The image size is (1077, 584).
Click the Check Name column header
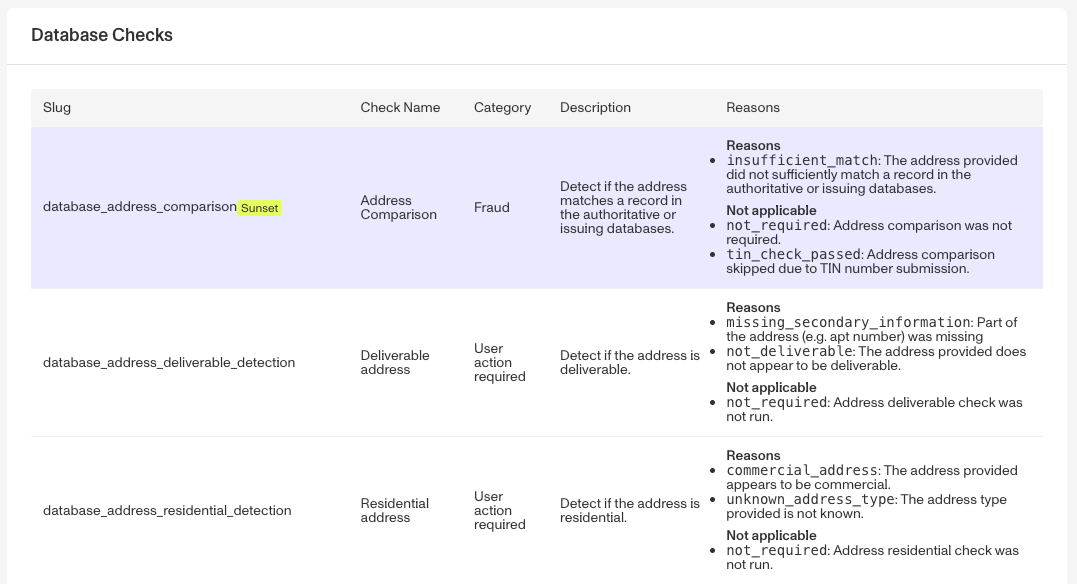pyautogui.click(x=400, y=108)
